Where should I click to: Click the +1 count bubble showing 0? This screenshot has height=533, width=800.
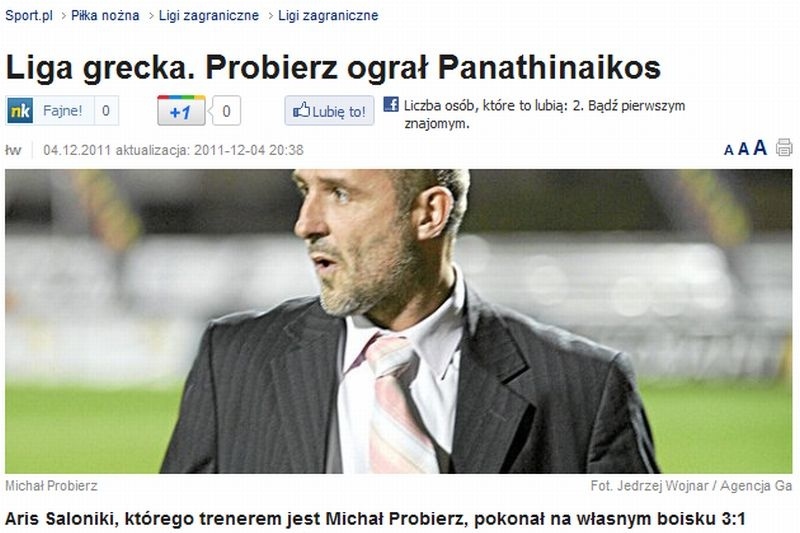pyautogui.click(x=226, y=111)
